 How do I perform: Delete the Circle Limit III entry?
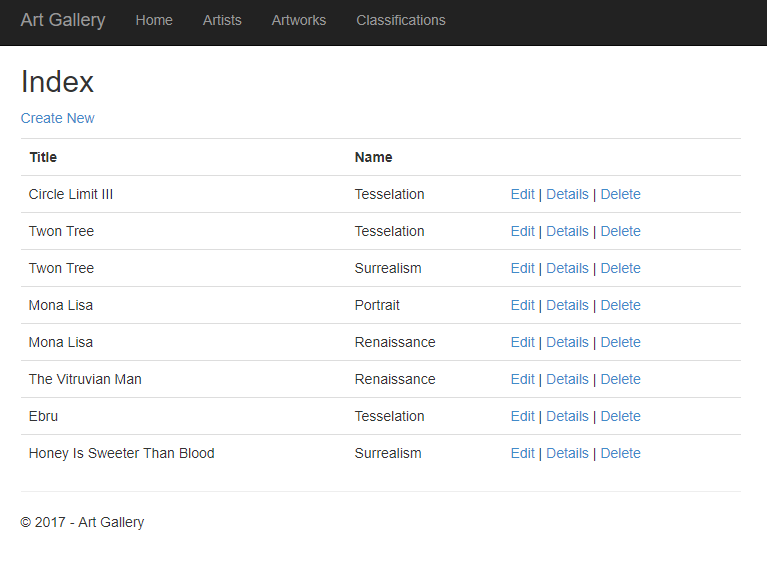[620, 194]
